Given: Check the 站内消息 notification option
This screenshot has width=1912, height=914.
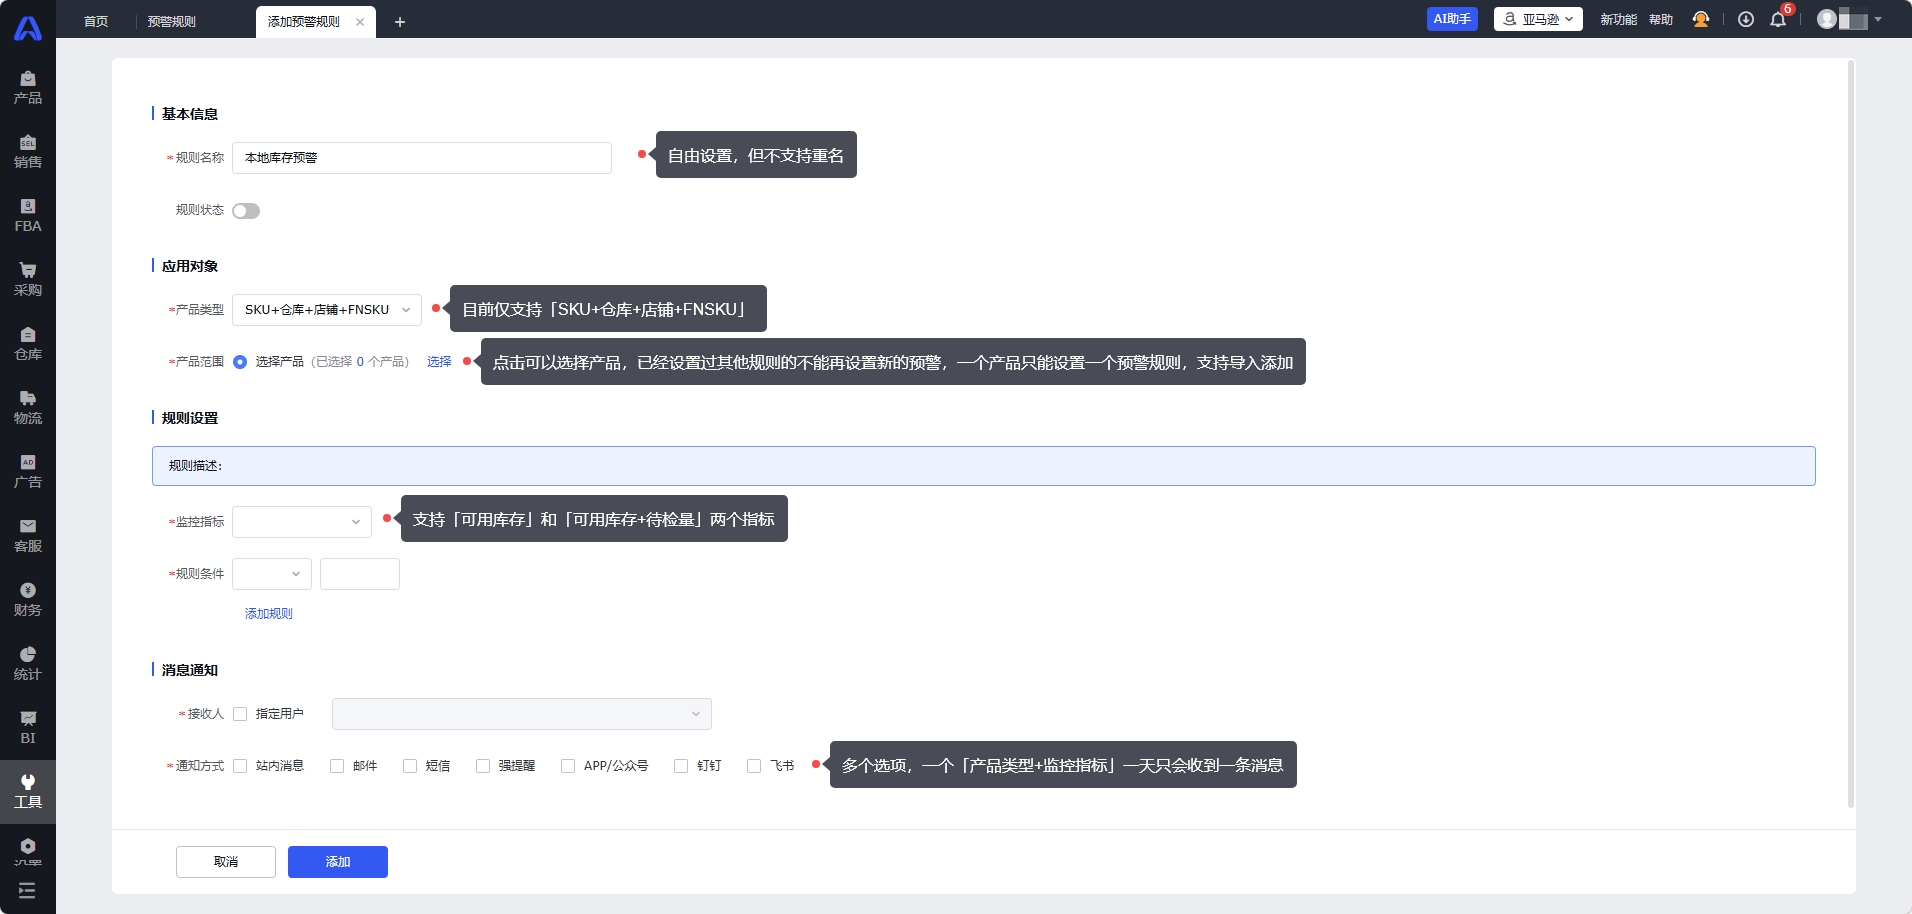Looking at the screenshot, I should [240, 766].
